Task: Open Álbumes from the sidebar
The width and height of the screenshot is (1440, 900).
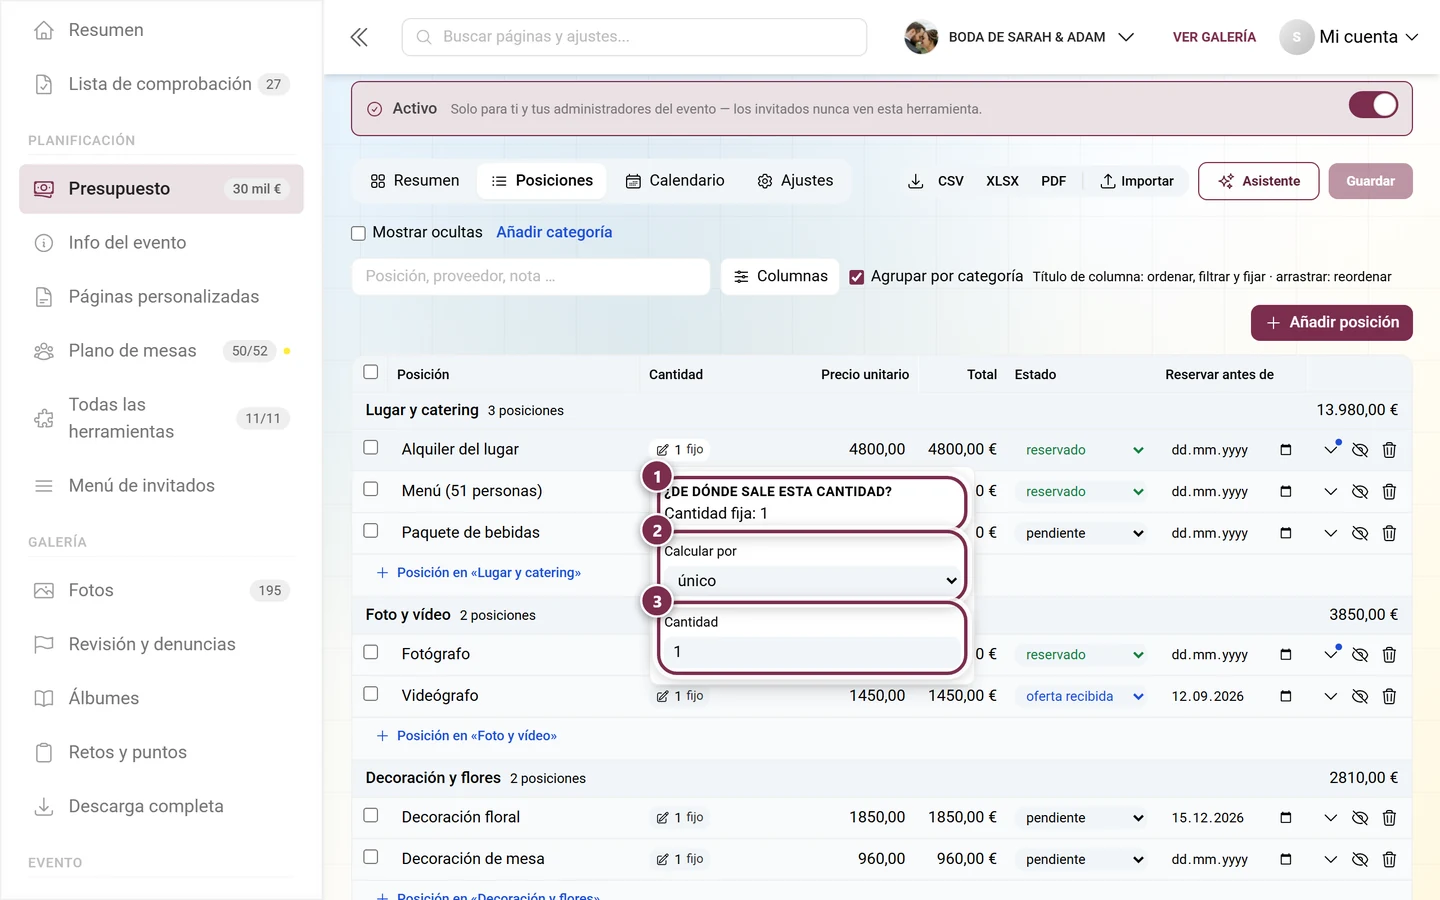Action: [161, 698]
